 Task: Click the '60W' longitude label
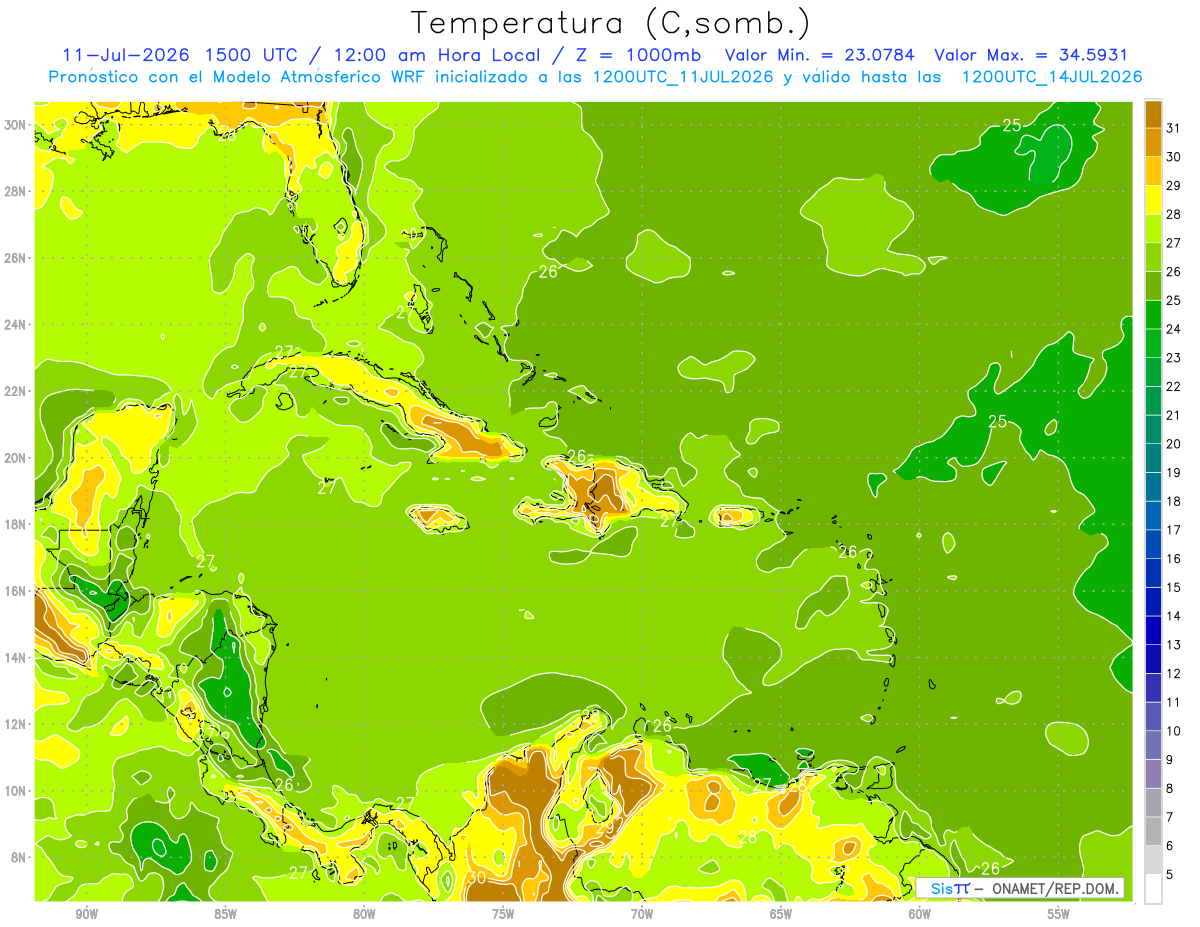coord(920,914)
